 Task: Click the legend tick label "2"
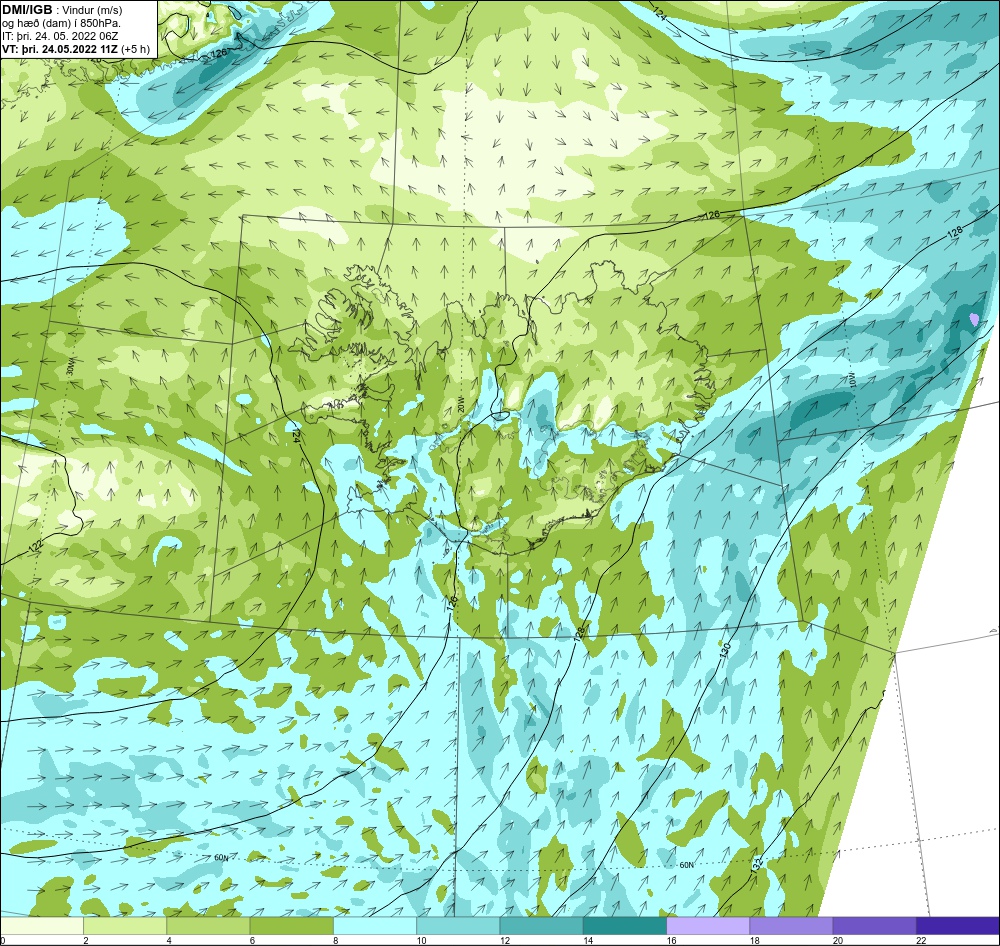[x=85, y=940]
